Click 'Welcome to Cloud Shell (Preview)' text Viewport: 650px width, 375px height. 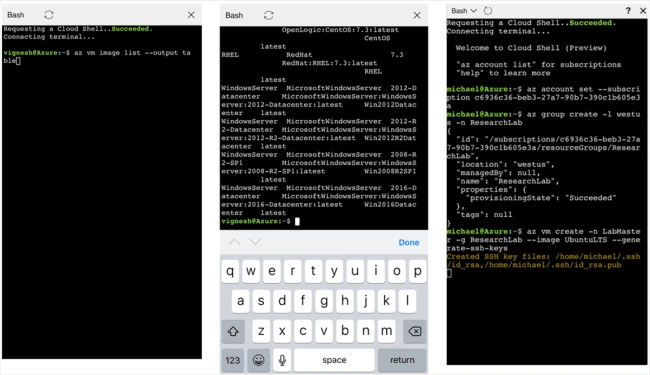pyautogui.click(x=531, y=48)
